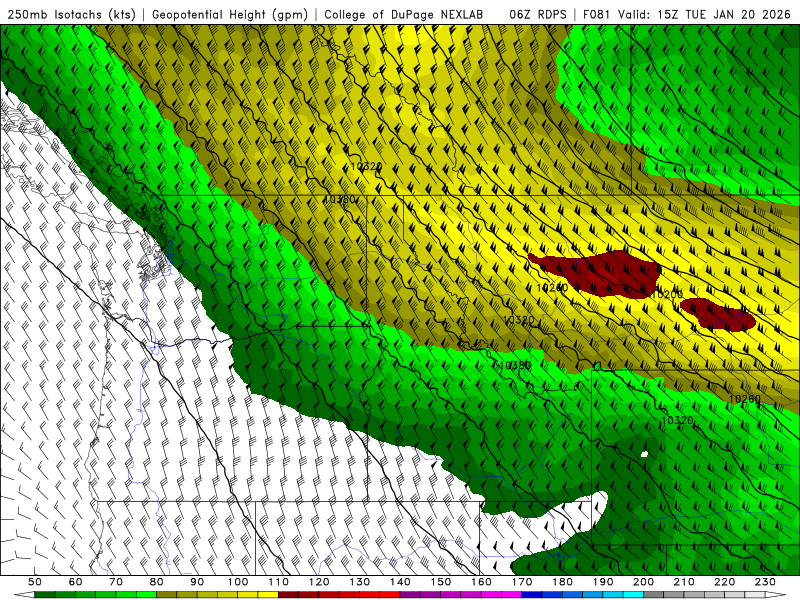
Task: Select the darkest green swatch below 50
Action: pos(45,595)
